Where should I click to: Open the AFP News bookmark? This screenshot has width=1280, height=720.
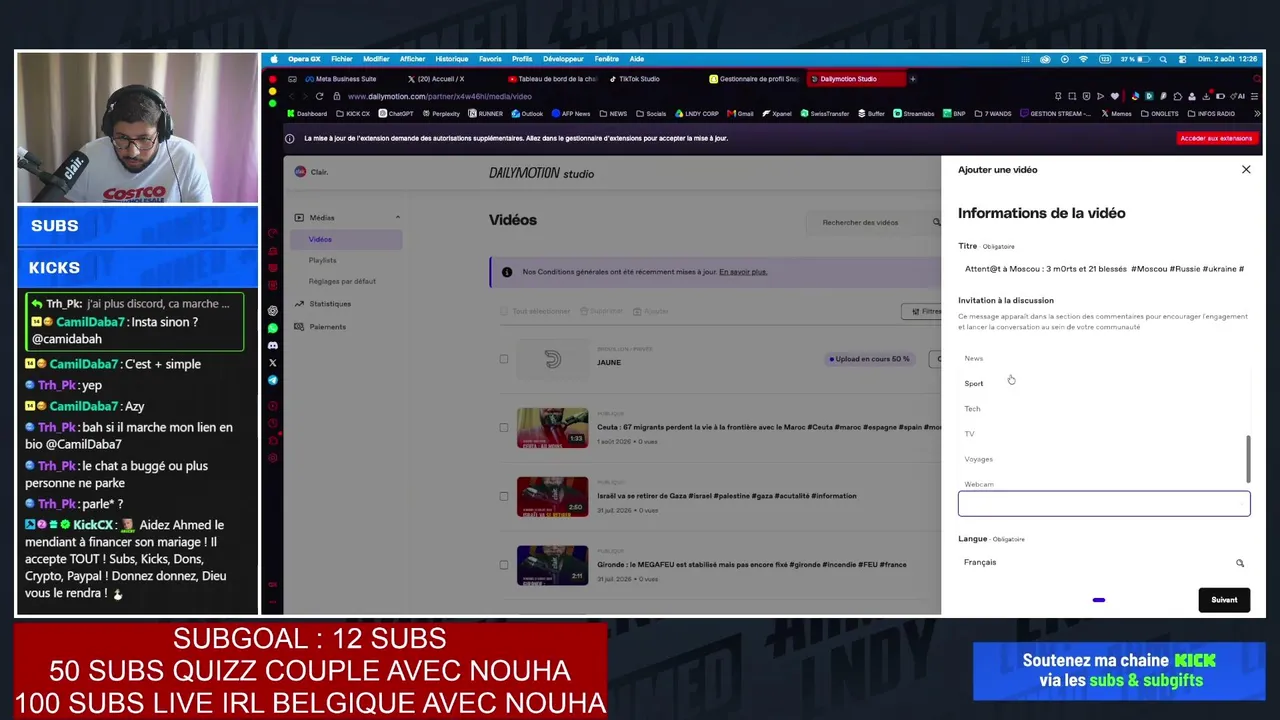pyautogui.click(x=570, y=114)
